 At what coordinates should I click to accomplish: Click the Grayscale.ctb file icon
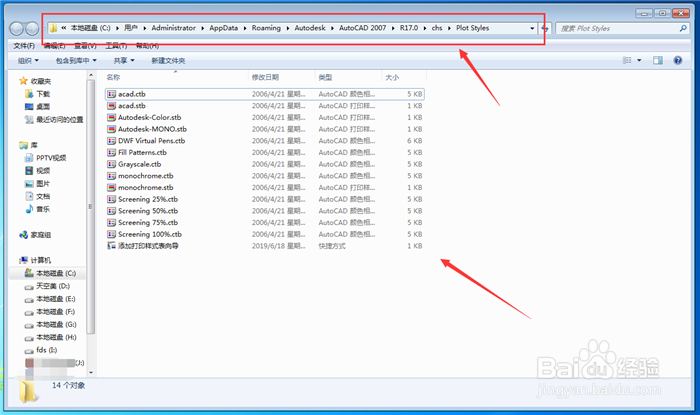(x=112, y=164)
